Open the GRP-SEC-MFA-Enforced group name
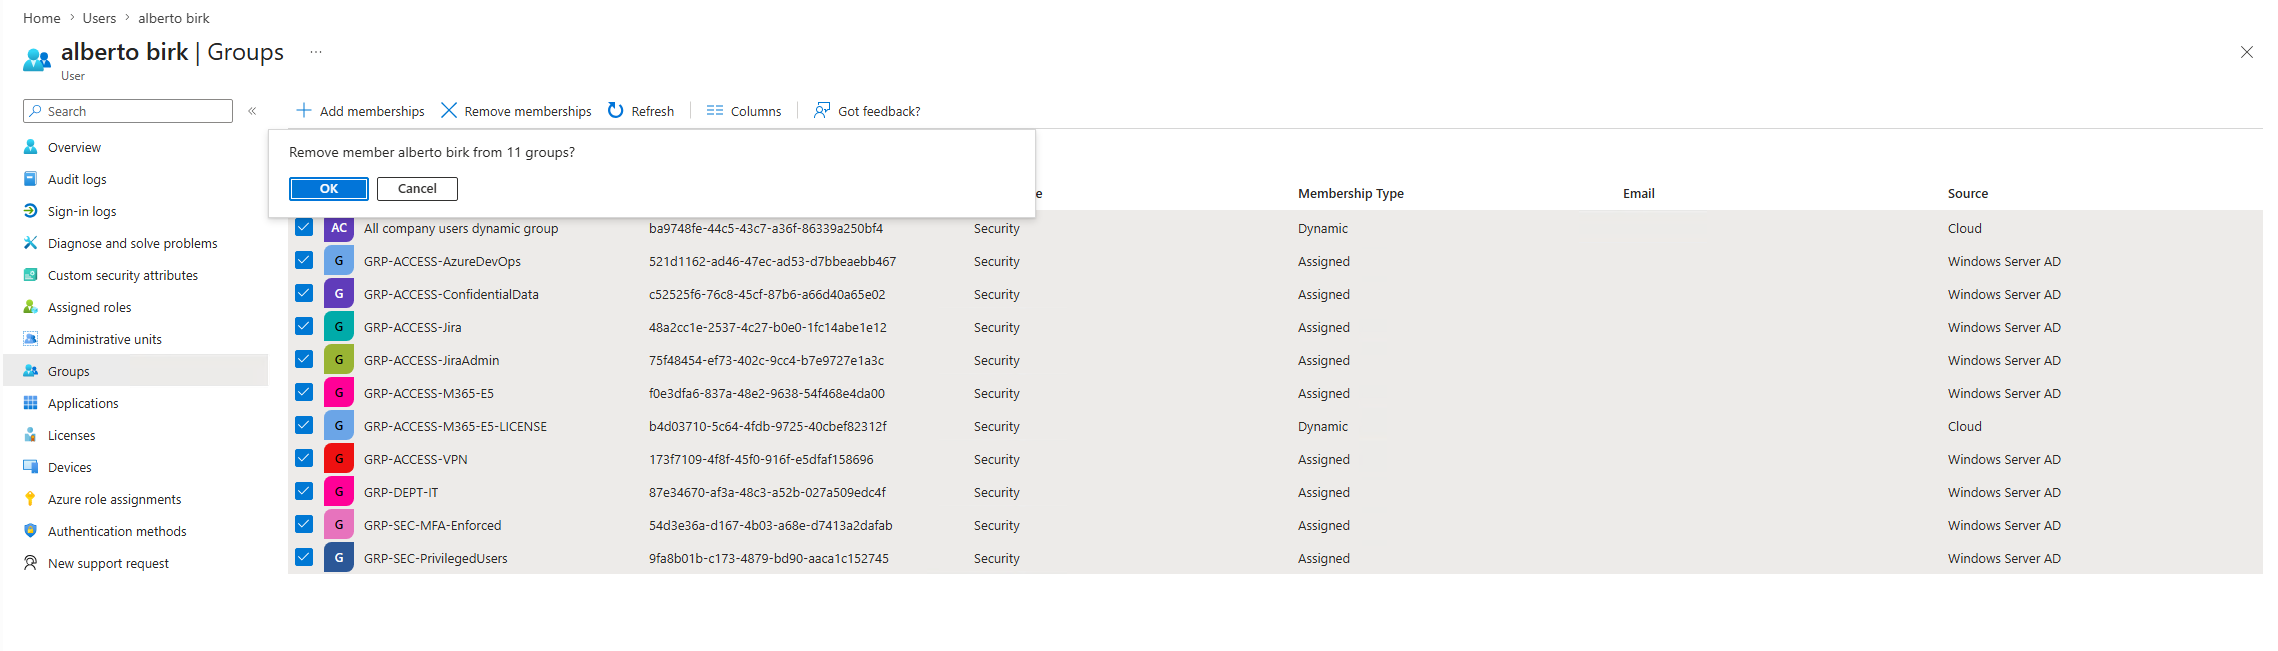The height and width of the screenshot is (651, 2278). (433, 525)
